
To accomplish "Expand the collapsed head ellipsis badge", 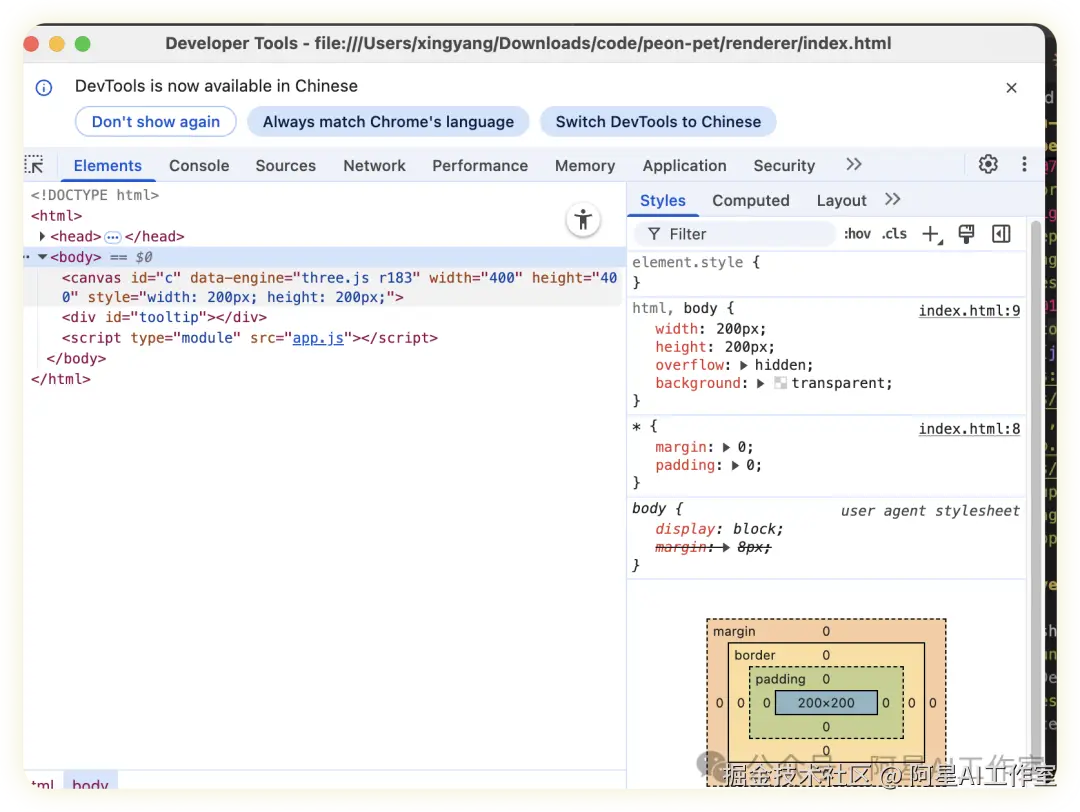I will point(113,237).
